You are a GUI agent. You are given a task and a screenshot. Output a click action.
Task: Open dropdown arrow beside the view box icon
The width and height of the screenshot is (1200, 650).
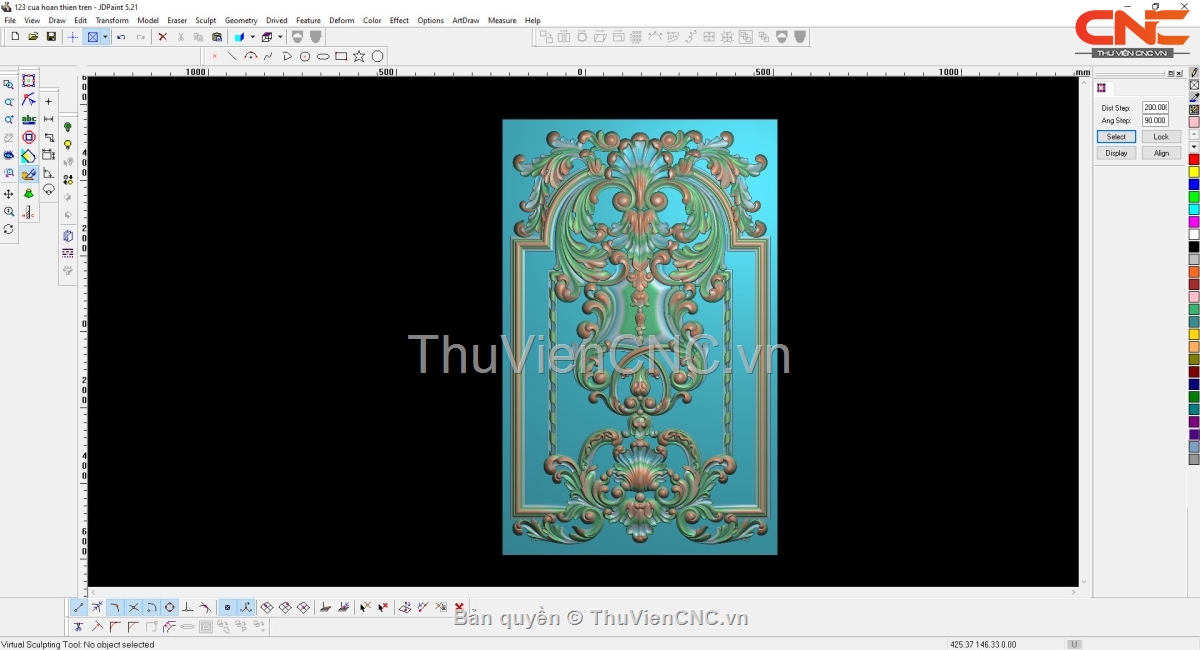105,37
